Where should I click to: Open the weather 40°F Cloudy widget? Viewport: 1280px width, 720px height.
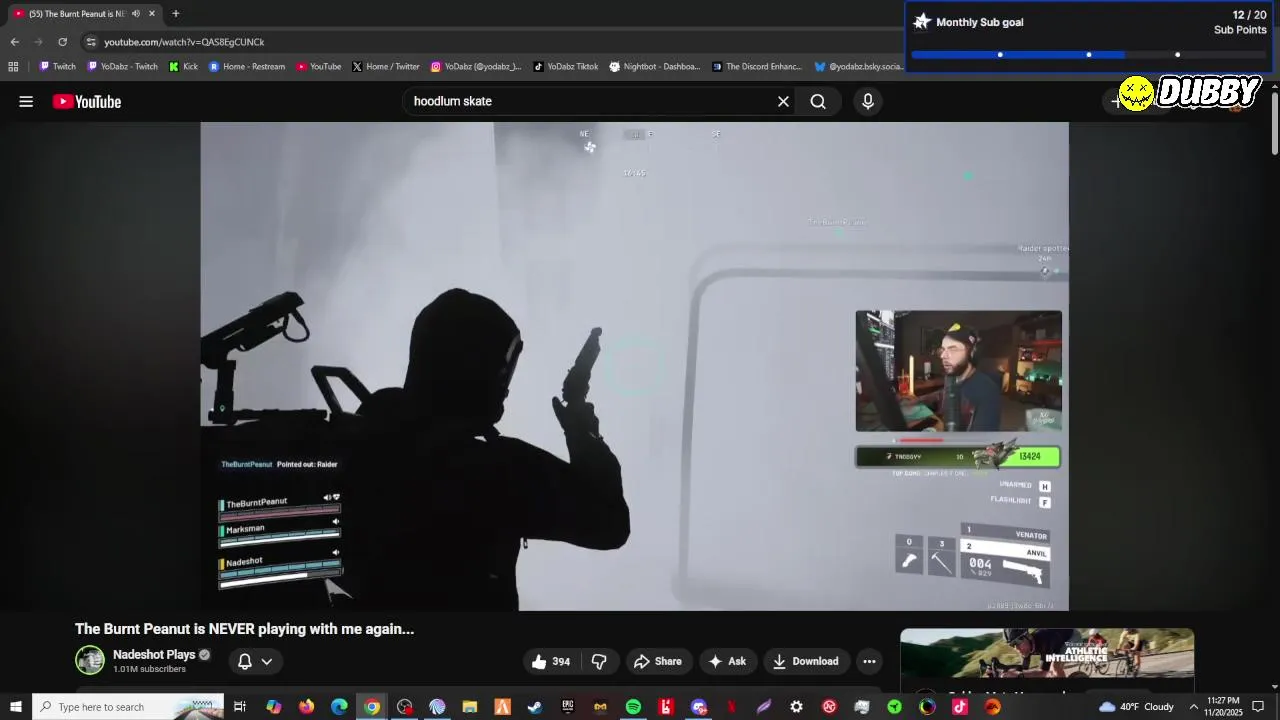[x=1137, y=707]
